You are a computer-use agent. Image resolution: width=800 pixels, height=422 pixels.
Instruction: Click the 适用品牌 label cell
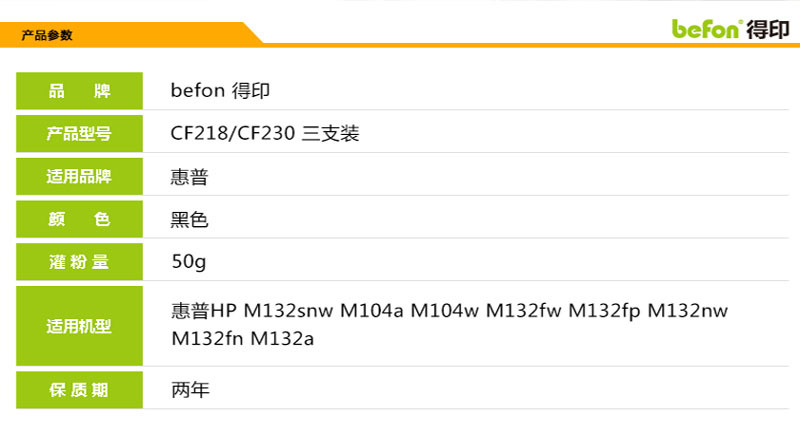pos(80,177)
